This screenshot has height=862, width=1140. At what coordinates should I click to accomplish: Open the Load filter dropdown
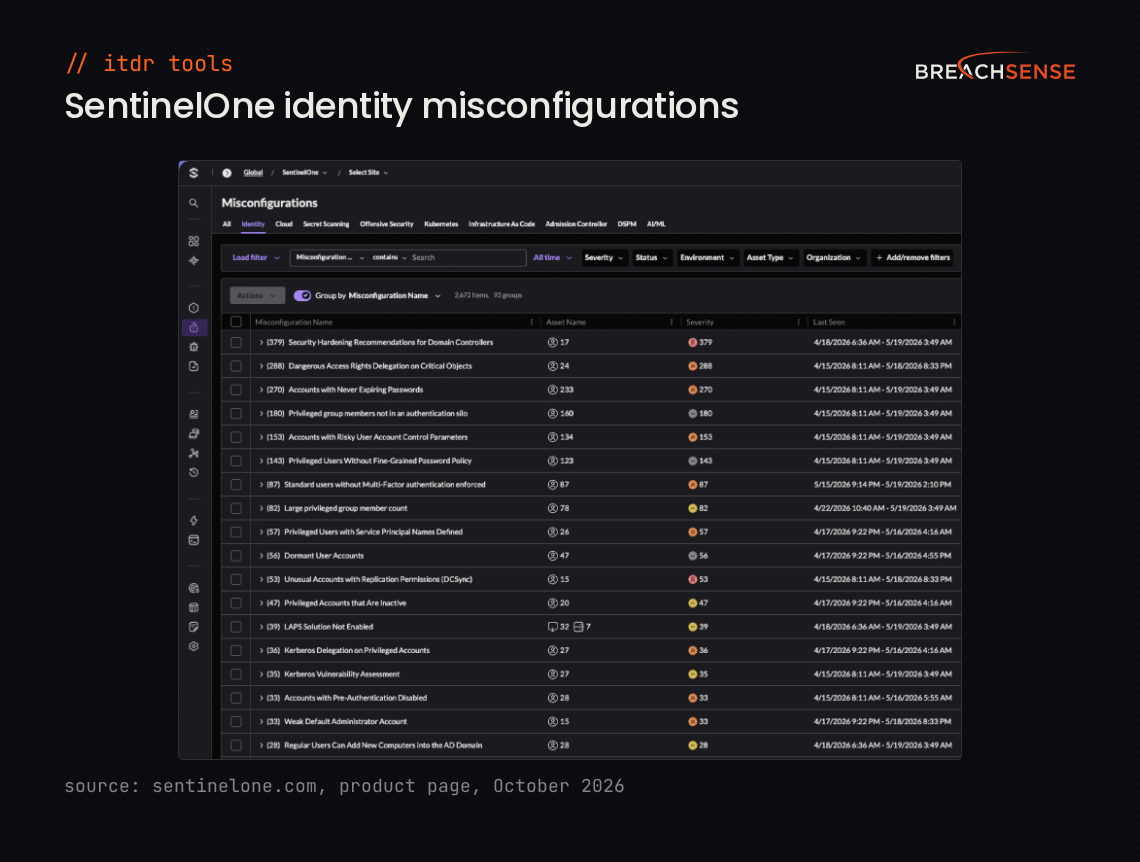tap(256, 258)
